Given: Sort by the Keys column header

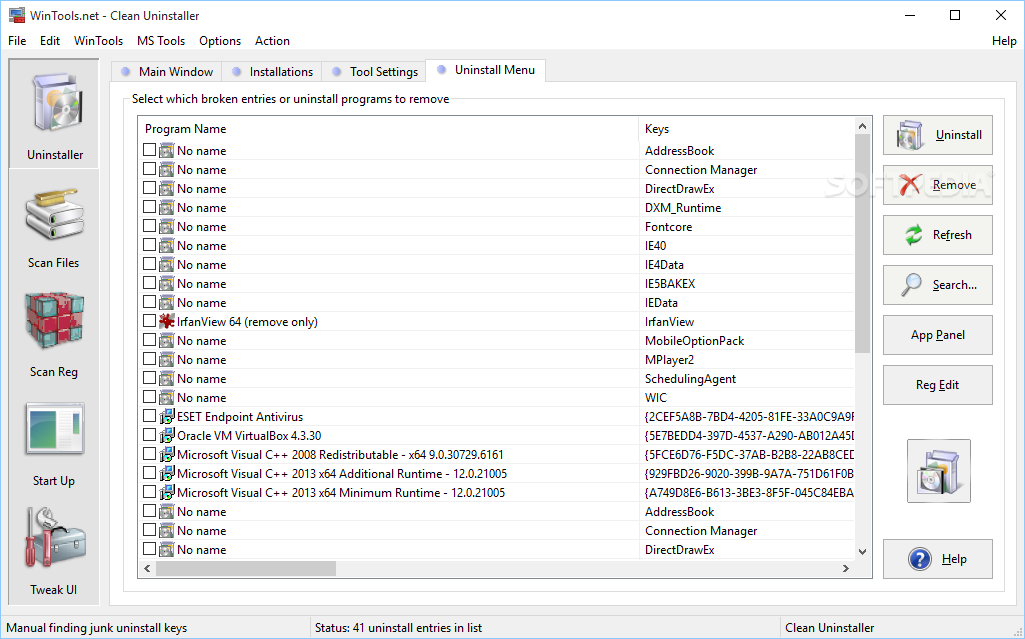Looking at the screenshot, I should (747, 129).
